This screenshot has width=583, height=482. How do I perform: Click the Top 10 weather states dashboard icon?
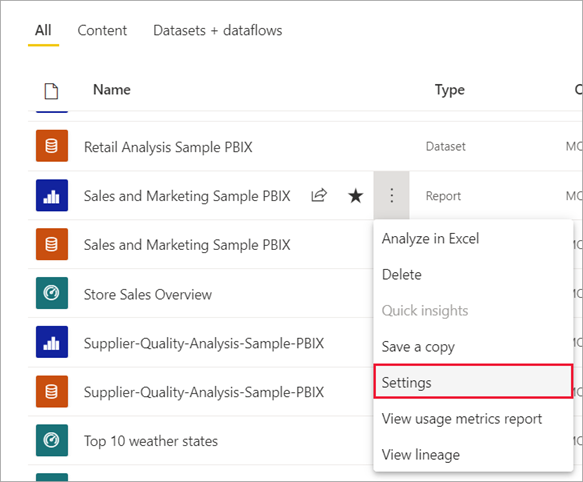click(52, 440)
